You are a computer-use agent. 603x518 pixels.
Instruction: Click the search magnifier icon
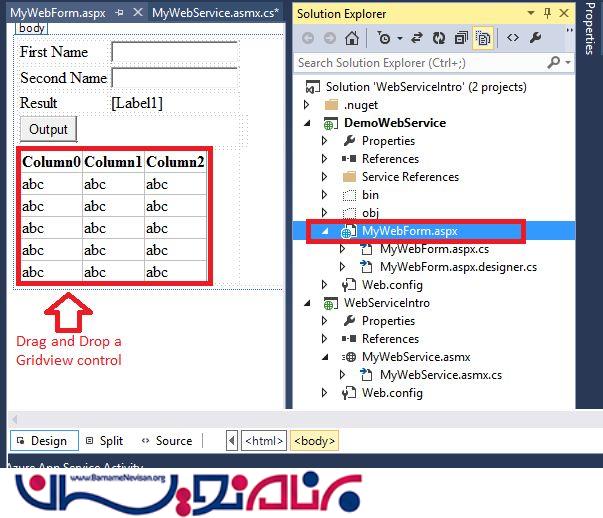click(553, 62)
